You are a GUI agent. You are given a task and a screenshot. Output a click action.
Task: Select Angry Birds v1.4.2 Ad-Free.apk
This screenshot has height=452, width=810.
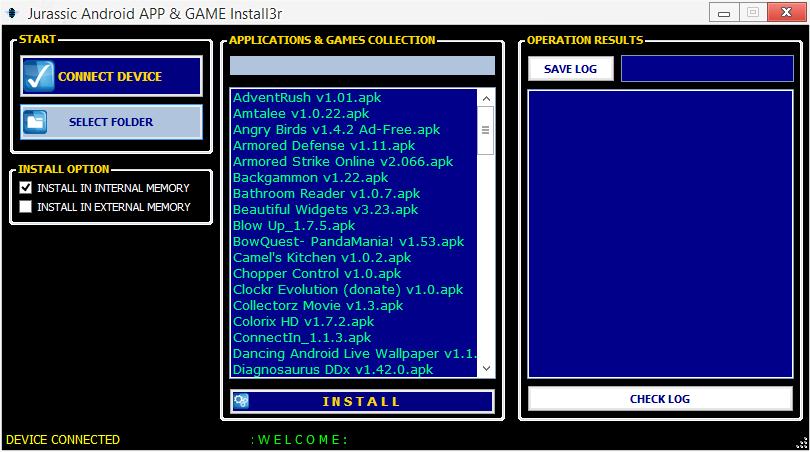(x=336, y=130)
